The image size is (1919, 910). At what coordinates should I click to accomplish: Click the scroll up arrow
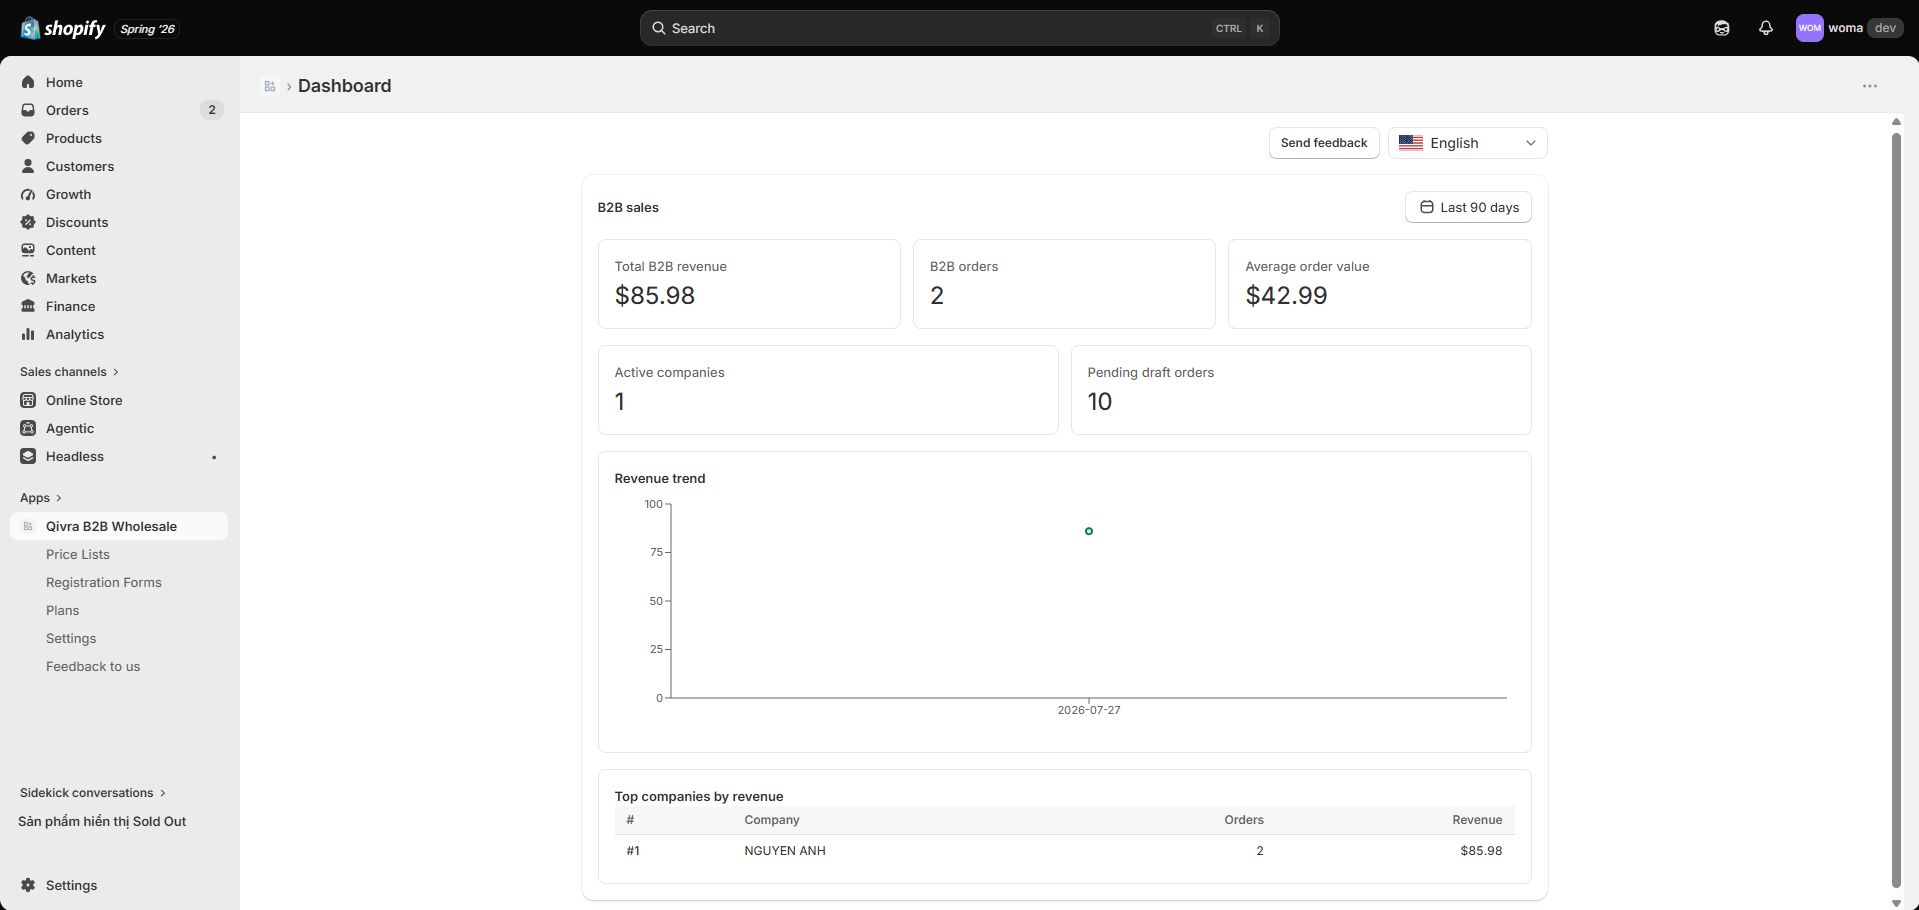click(x=1896, y=122)
